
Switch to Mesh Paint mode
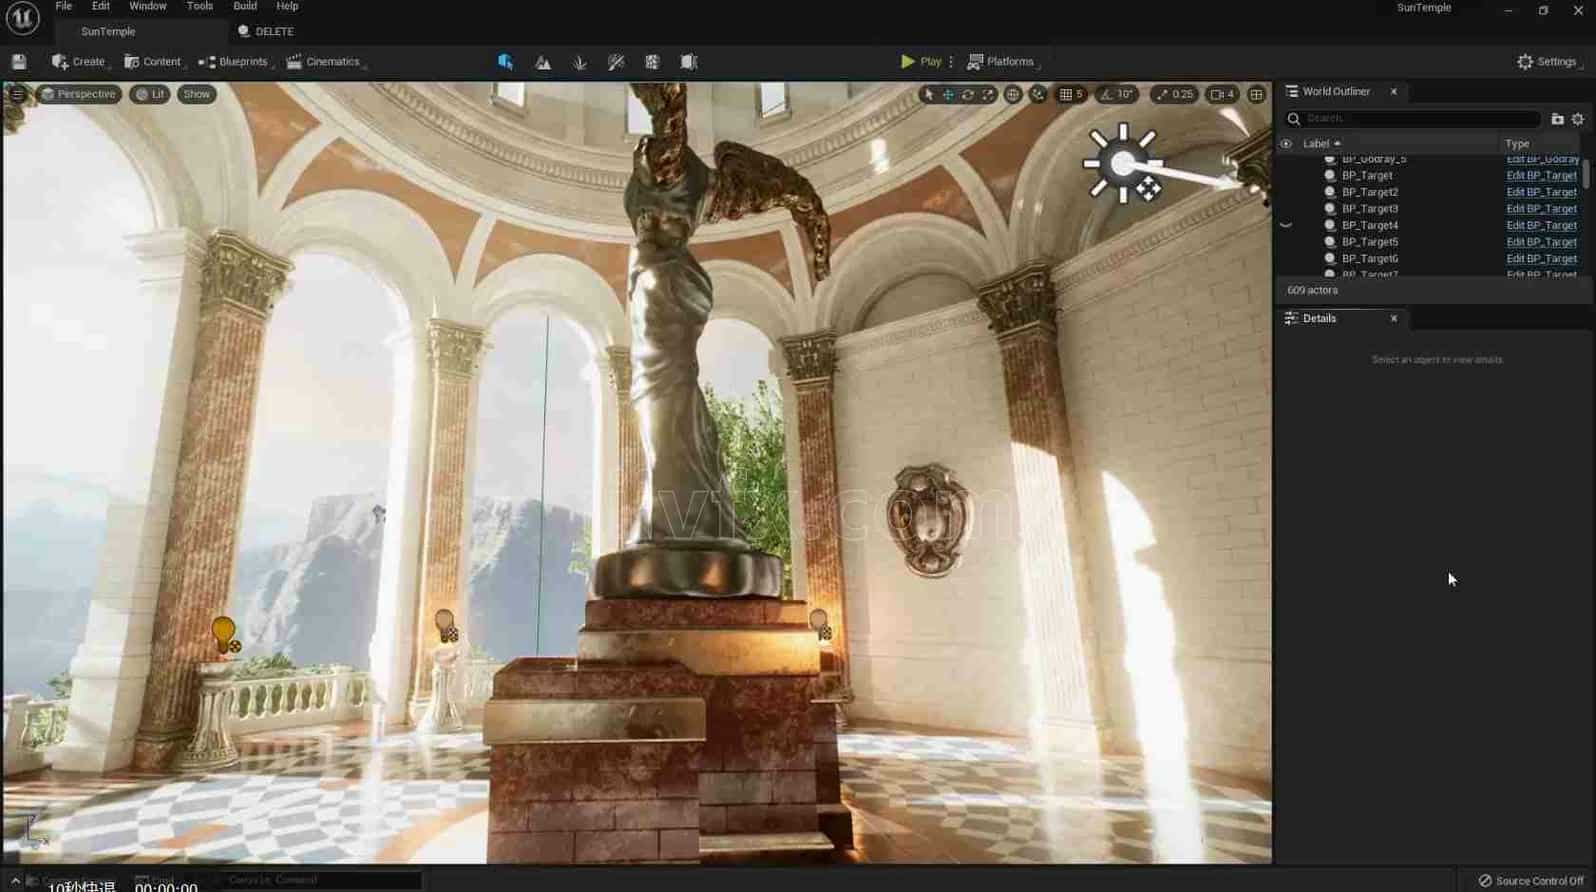616,62
